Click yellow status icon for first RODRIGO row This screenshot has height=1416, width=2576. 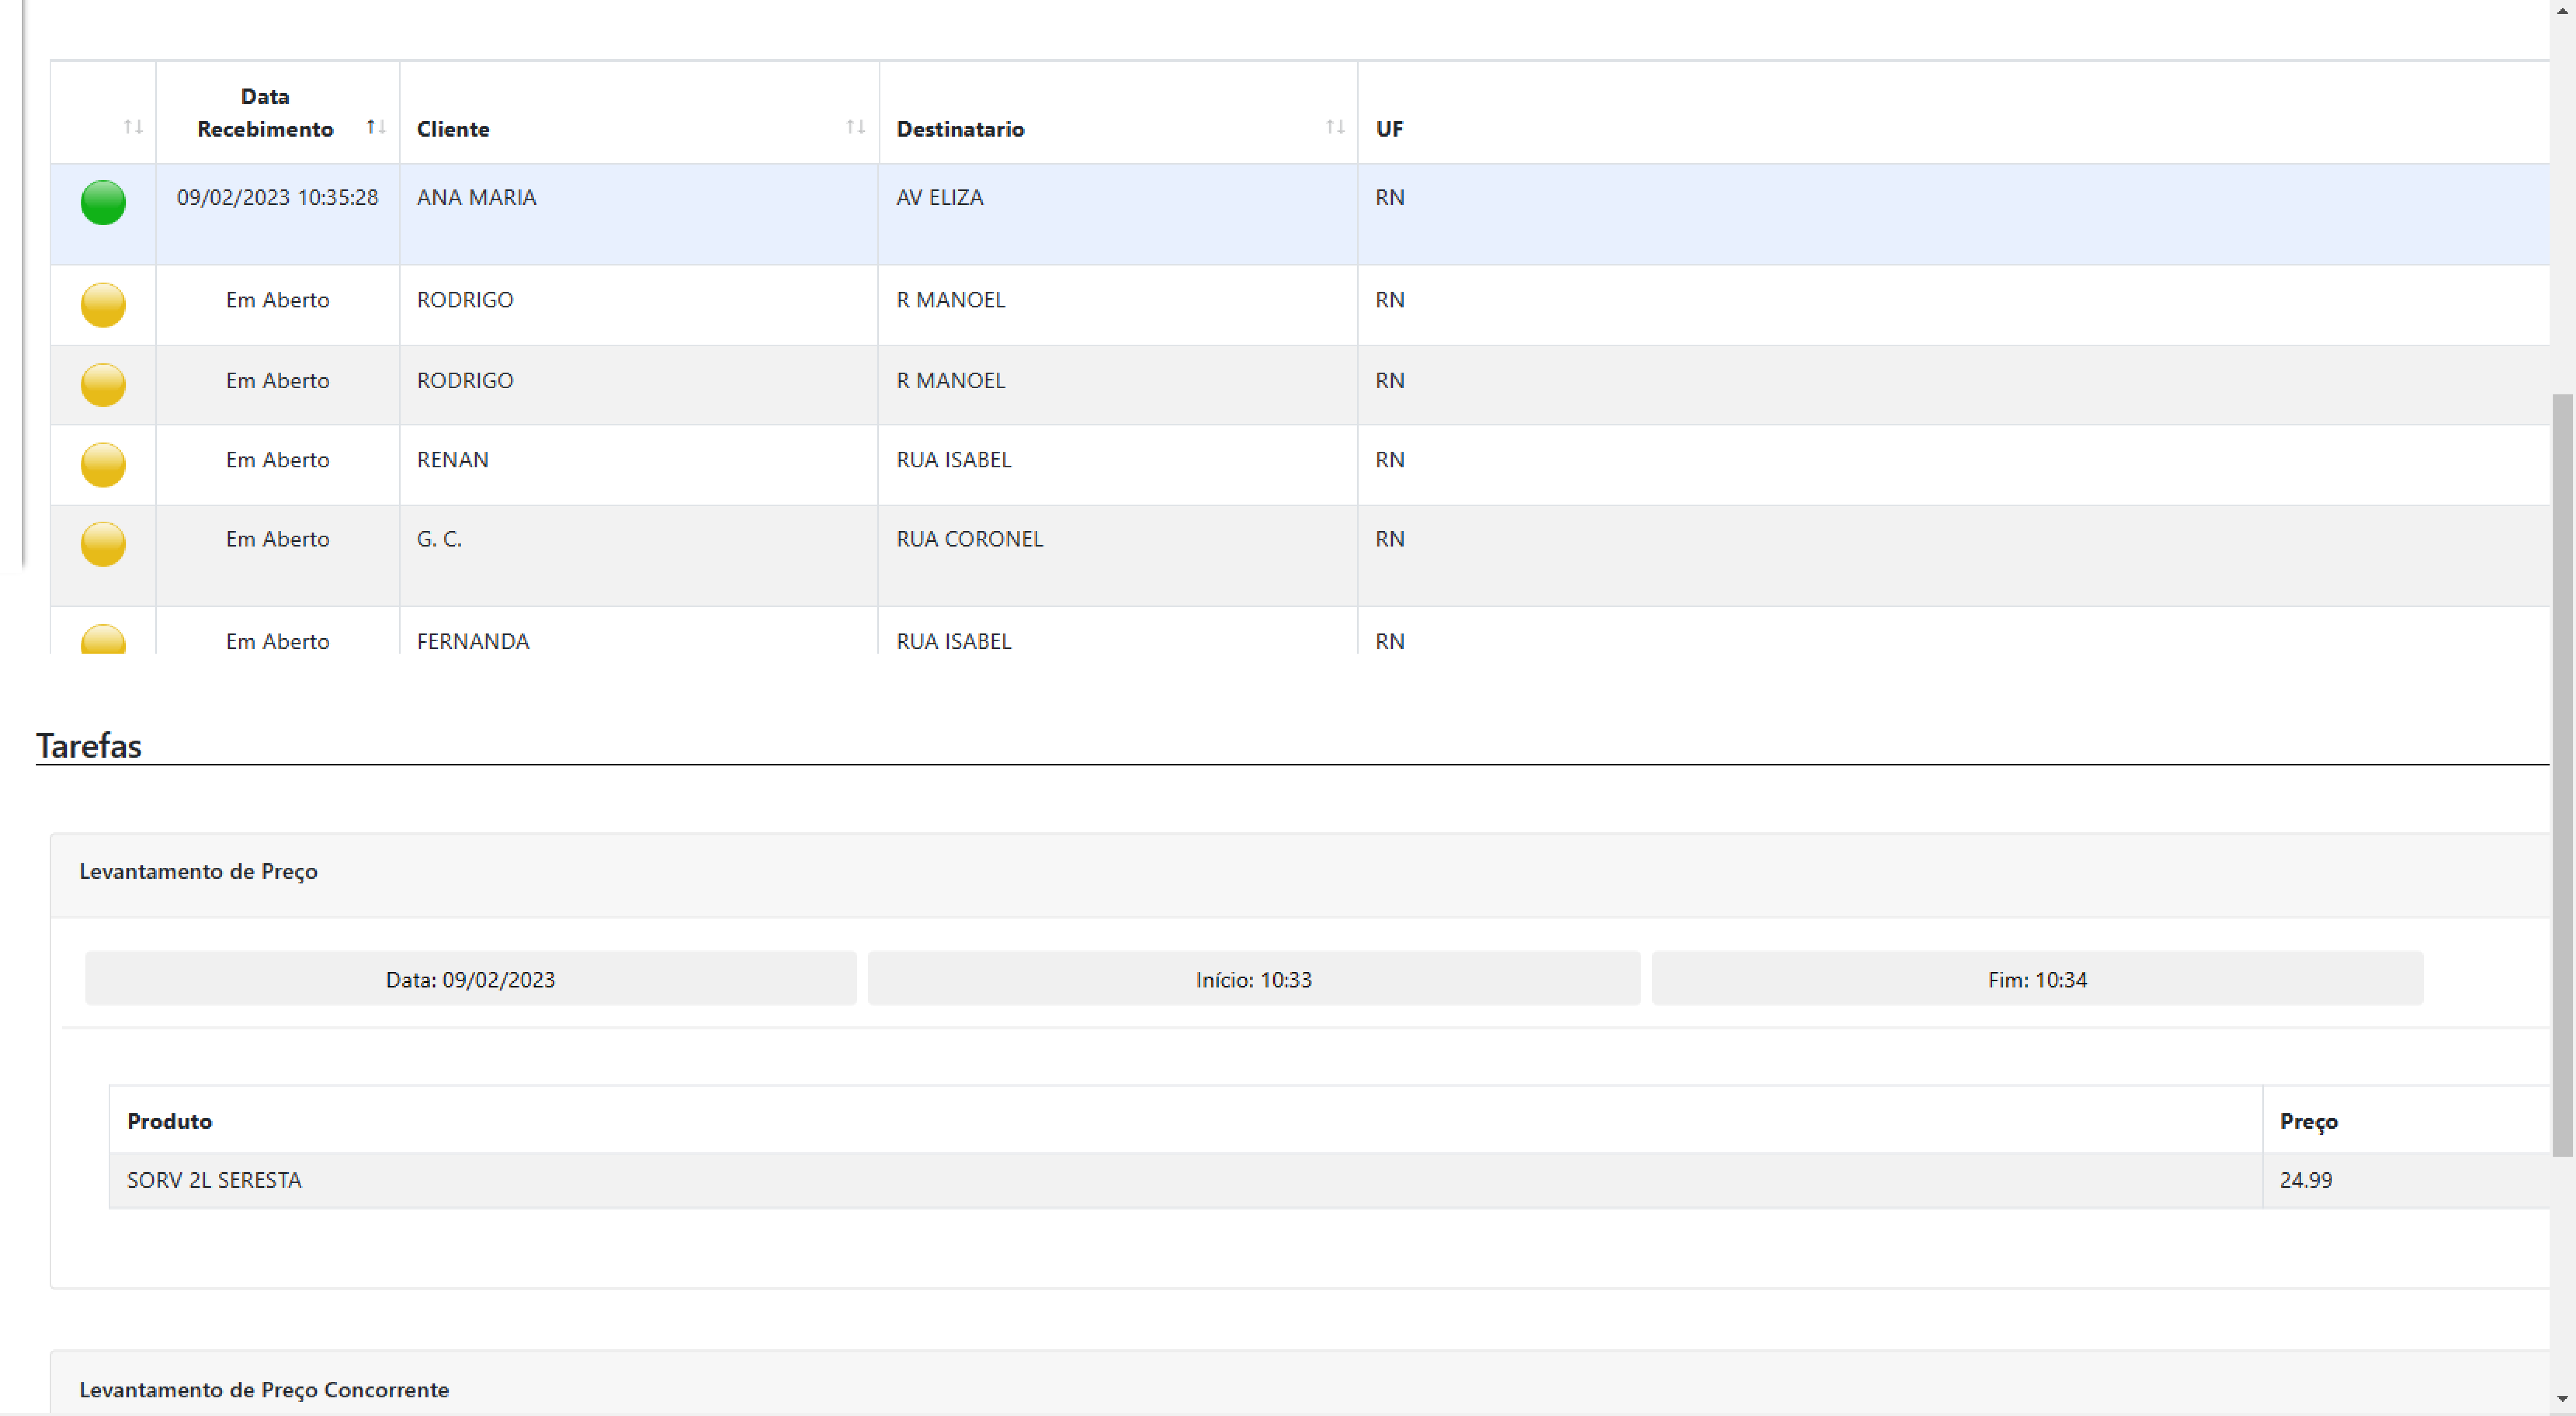[x=103, y=304]
